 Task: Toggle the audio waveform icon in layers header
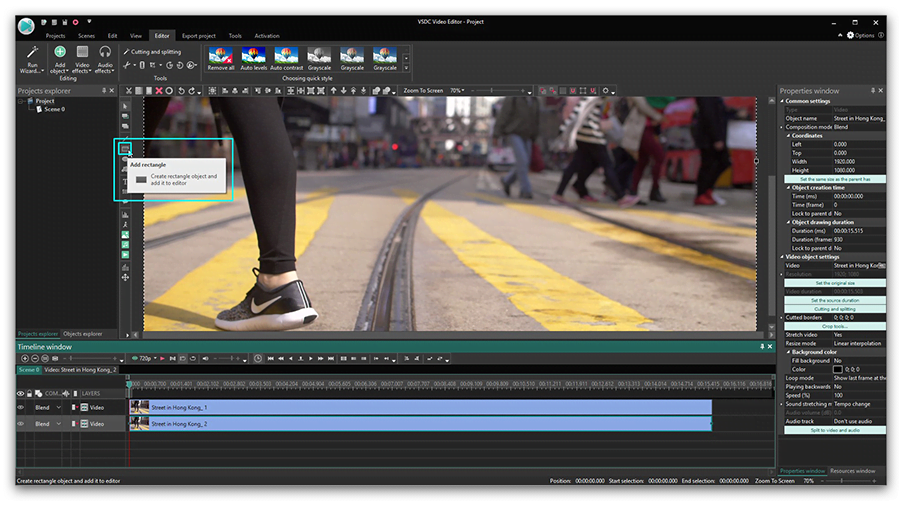(x=66, y=394)
